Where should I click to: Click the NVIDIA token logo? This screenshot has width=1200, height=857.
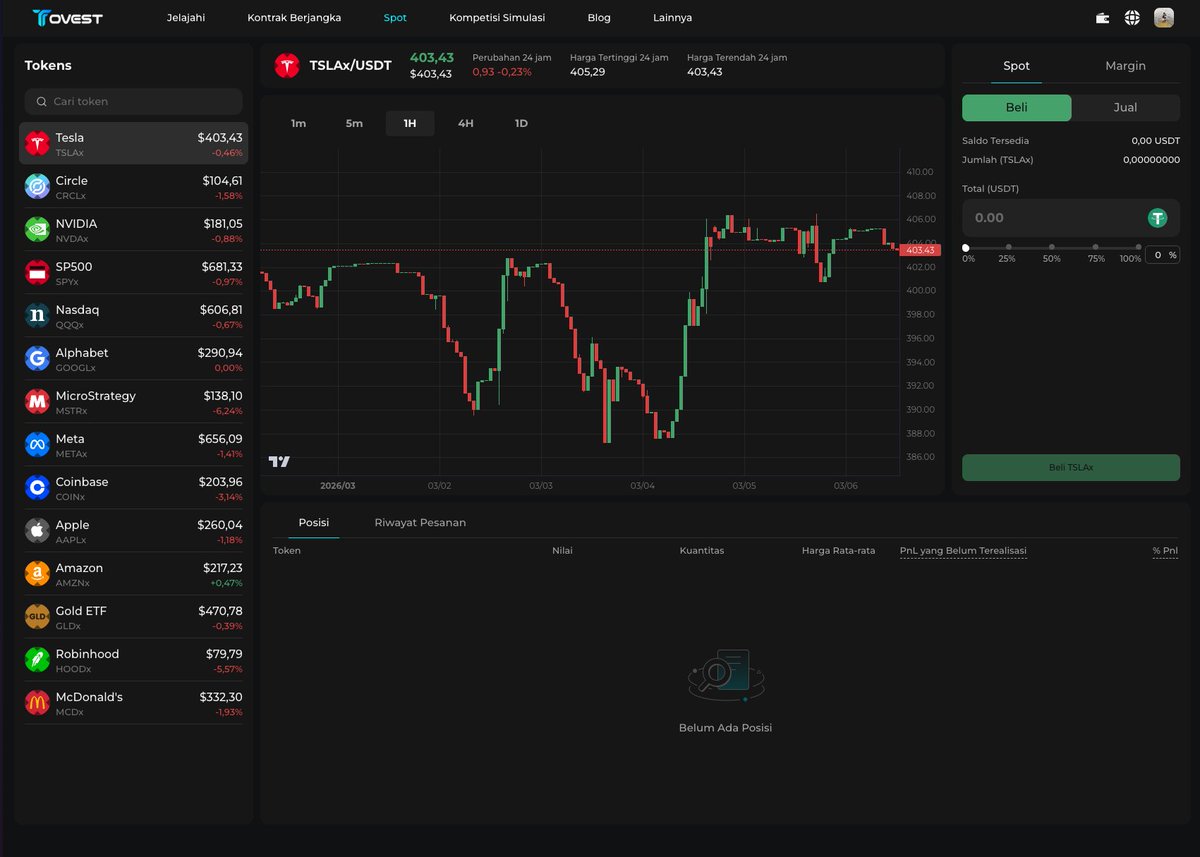(x=37, y=230)
